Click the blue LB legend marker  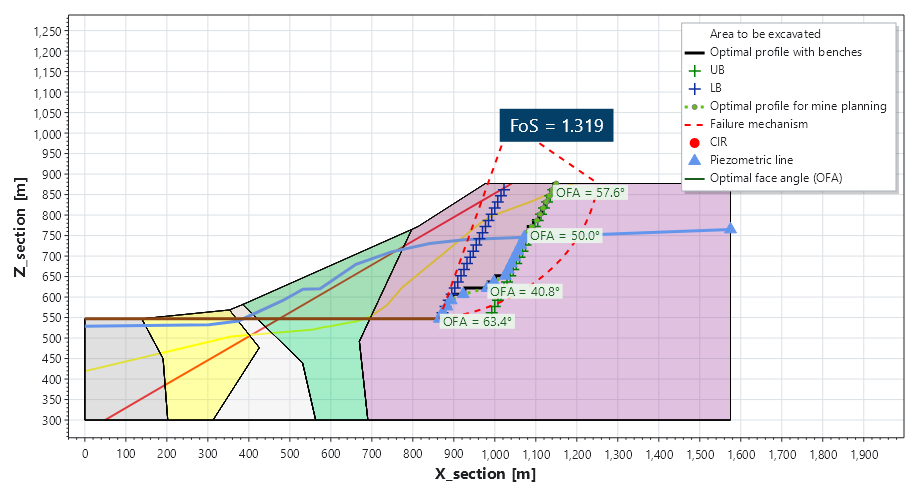coord(695,89)
